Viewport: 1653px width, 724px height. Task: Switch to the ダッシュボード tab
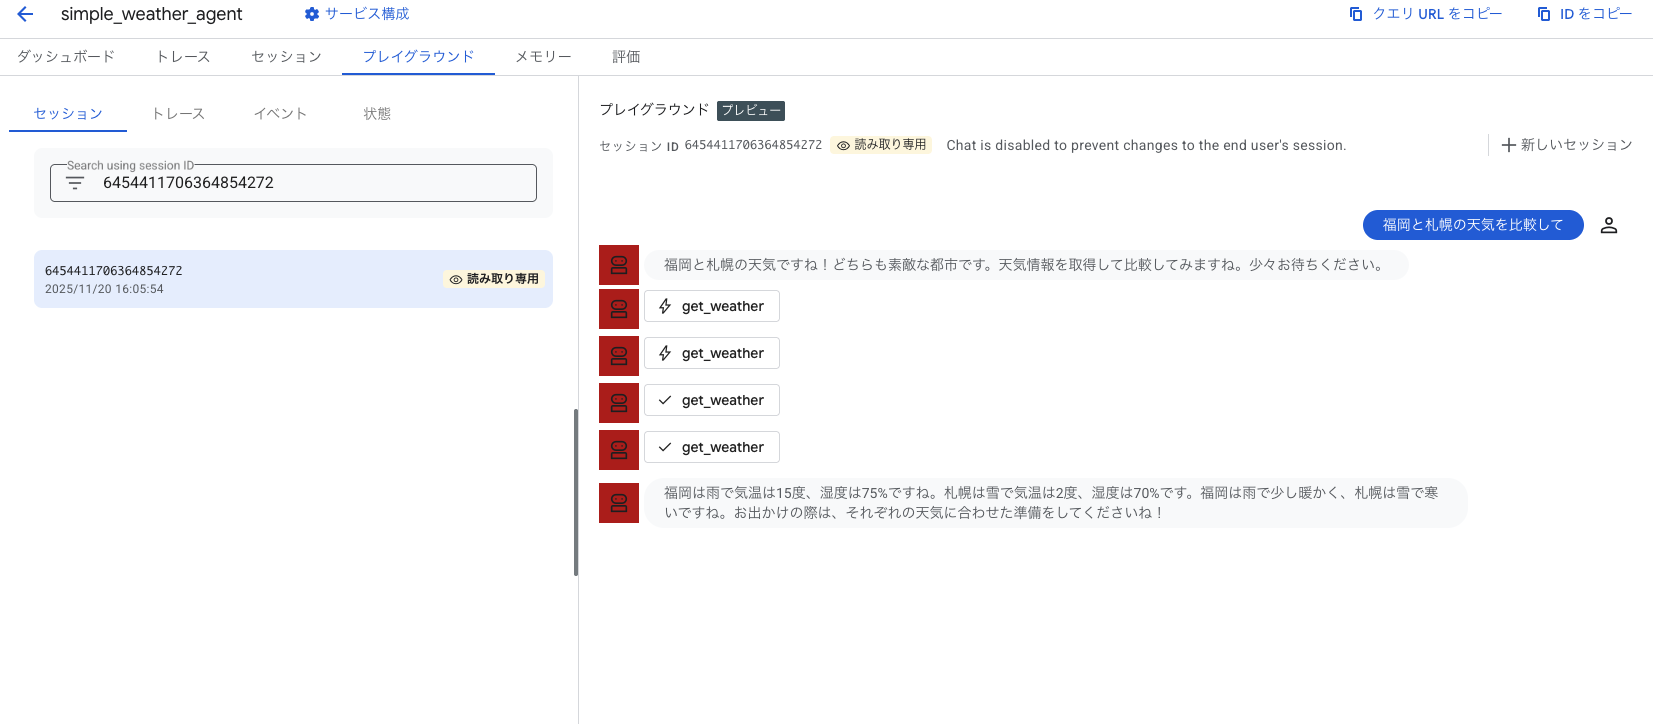click(x=66, y=57)
